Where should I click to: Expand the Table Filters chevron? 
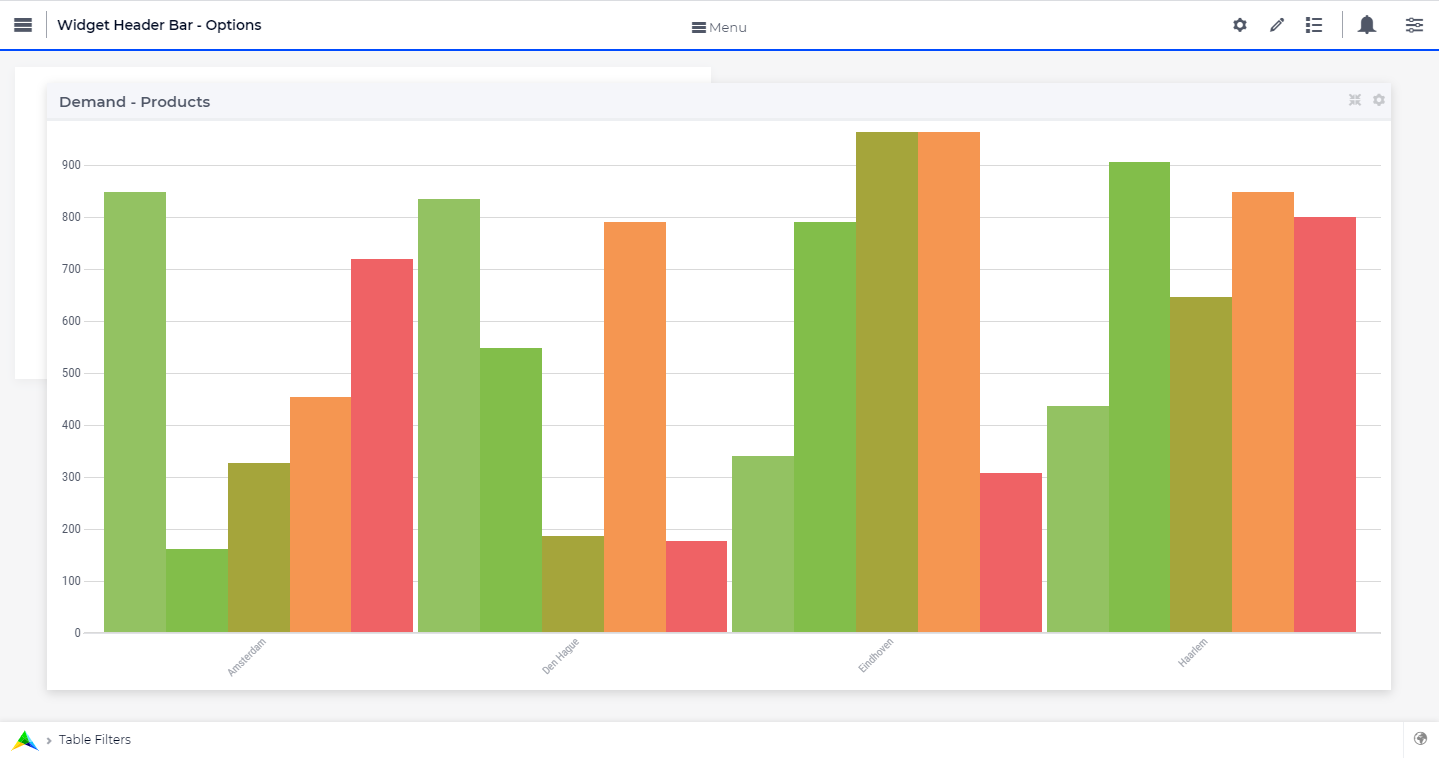(x=49, y=740)
